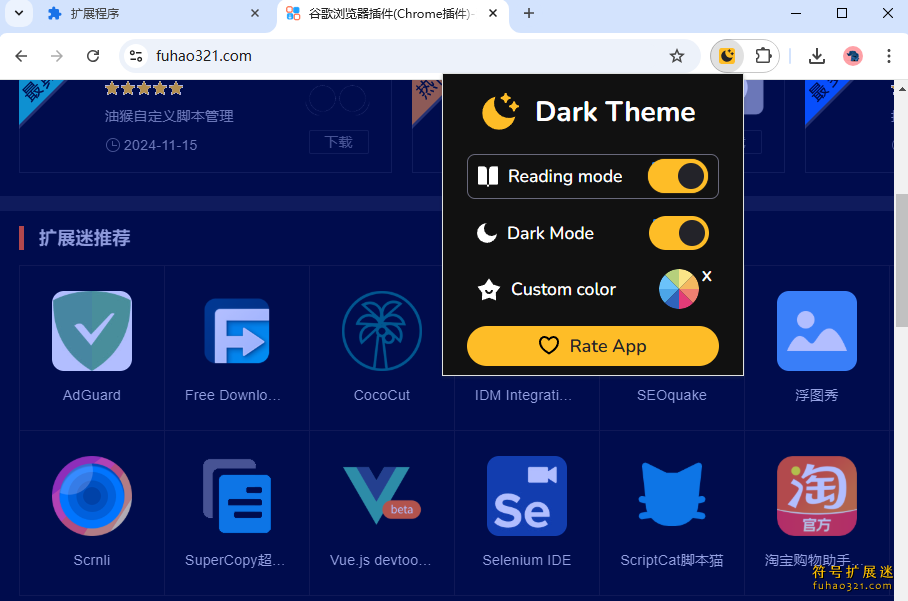The width and height of the screenshot is (908, 601).
Task: Click the SuperCopy超... name link
Action: pyautogui.click(x=235, y=560)
